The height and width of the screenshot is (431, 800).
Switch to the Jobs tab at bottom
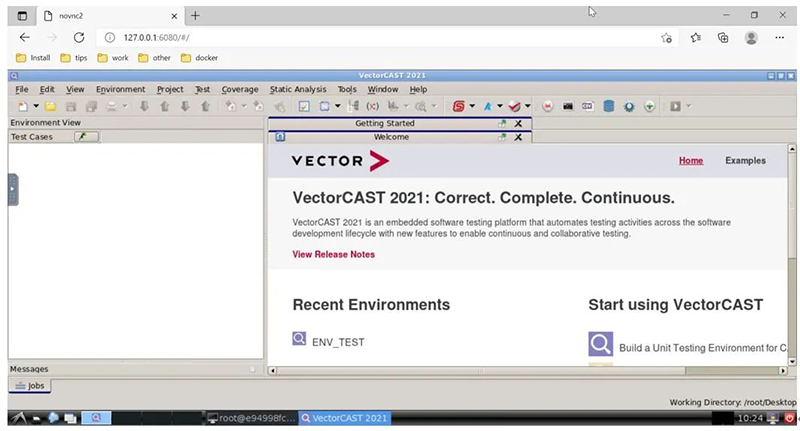pos(30,386)
